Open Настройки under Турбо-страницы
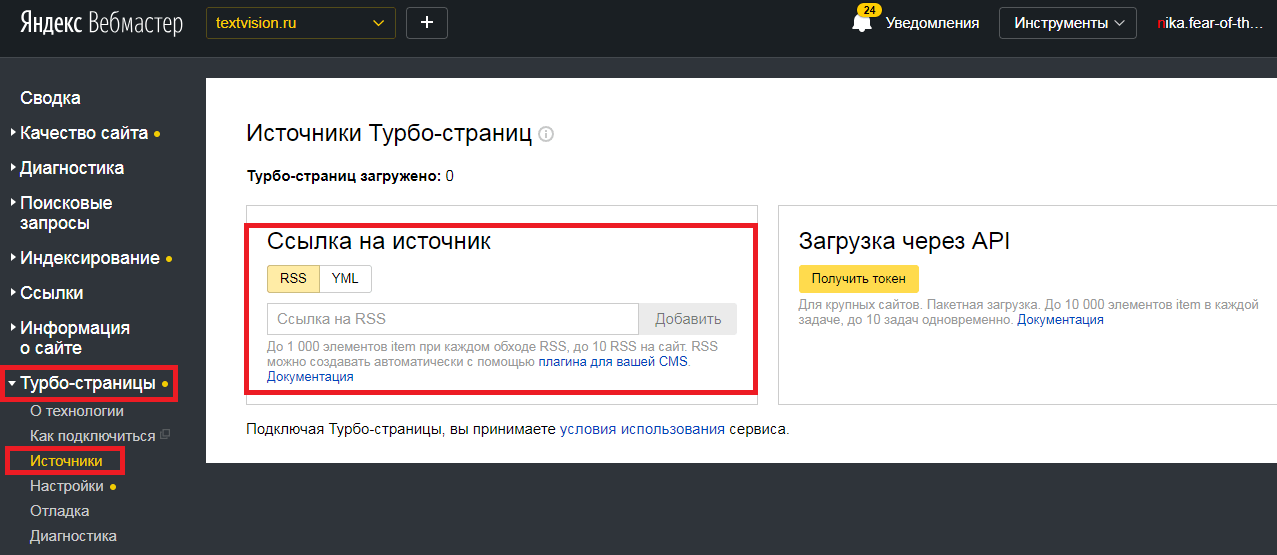The height and width of the screenshot is (555, 1277). (x=67, y=486)
